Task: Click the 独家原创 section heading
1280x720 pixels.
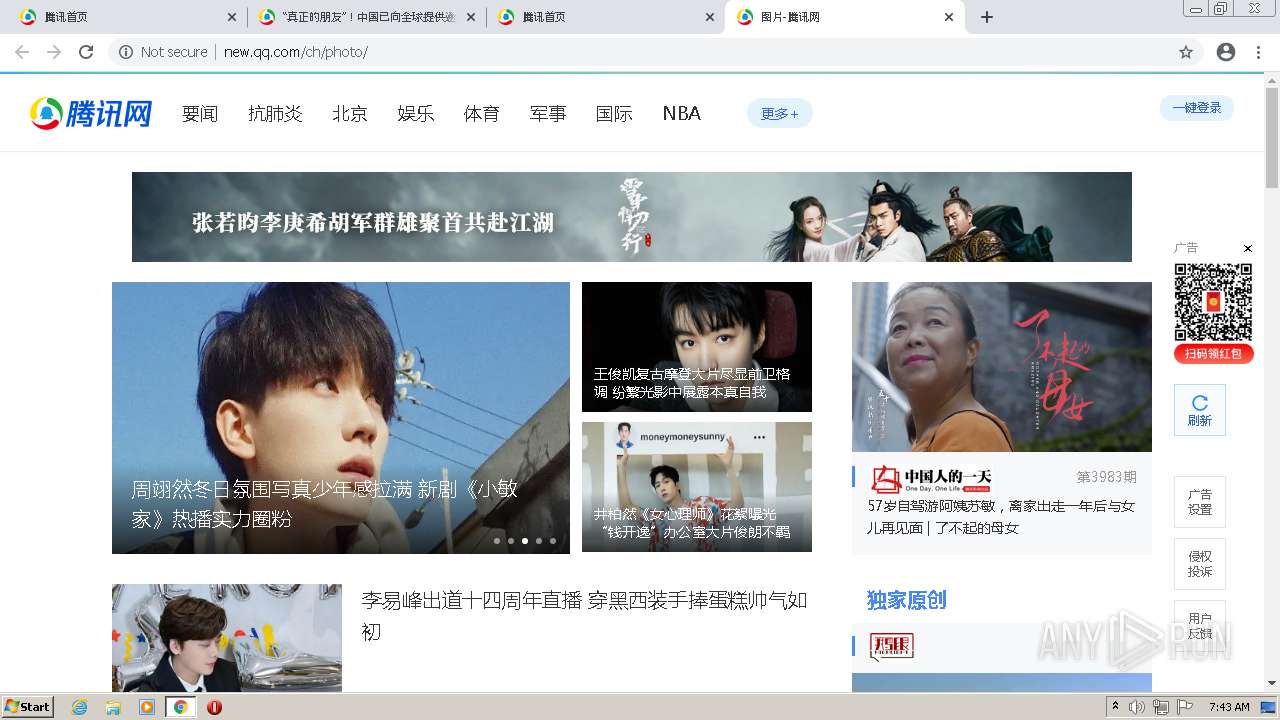Action: coord(906,600)
